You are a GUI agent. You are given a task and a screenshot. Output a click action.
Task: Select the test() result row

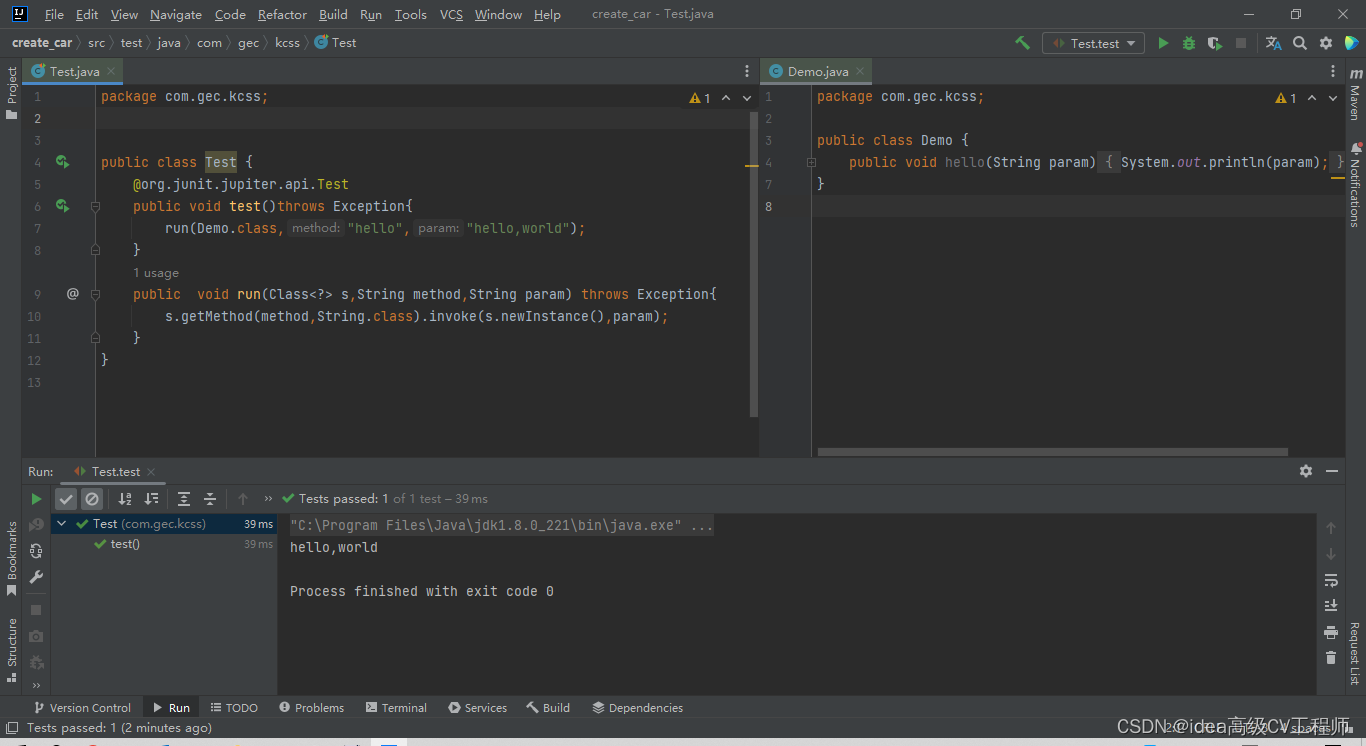click(x=164, y=544)
